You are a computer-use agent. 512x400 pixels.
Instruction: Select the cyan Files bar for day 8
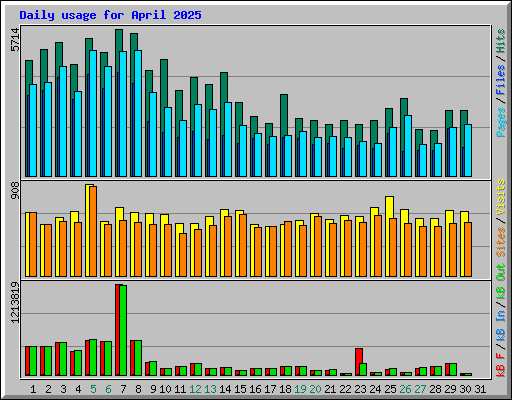point(138,113)
